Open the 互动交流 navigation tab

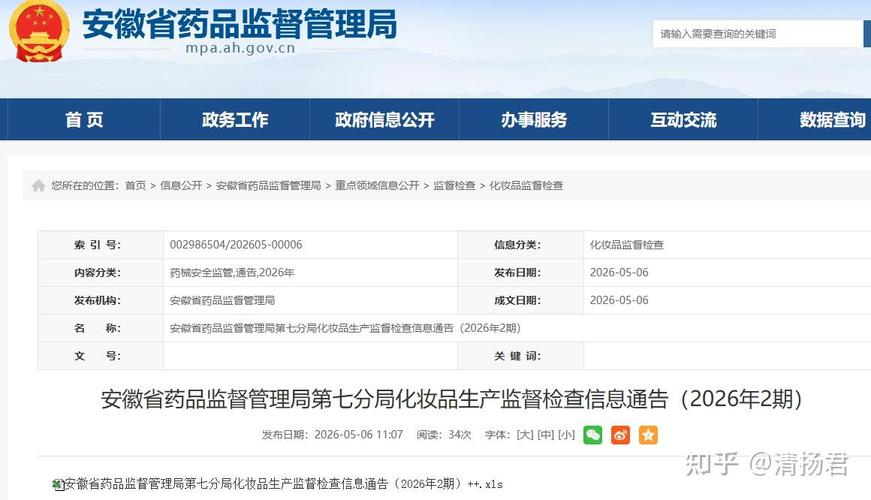click(683, 119)
